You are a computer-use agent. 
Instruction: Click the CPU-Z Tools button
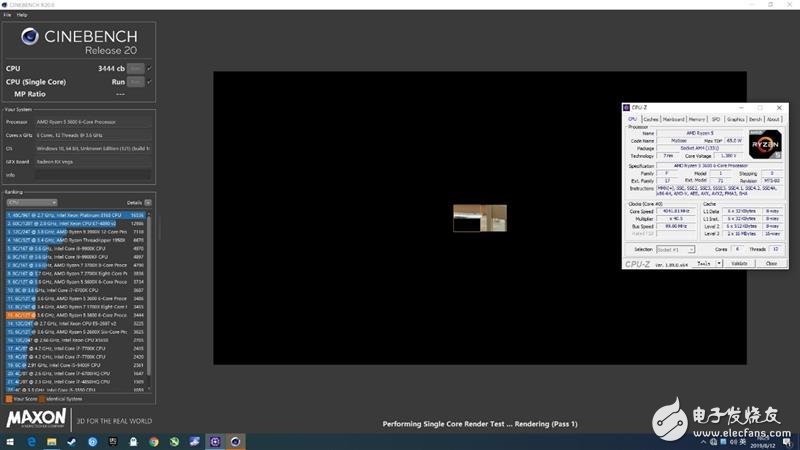[704, 263]
